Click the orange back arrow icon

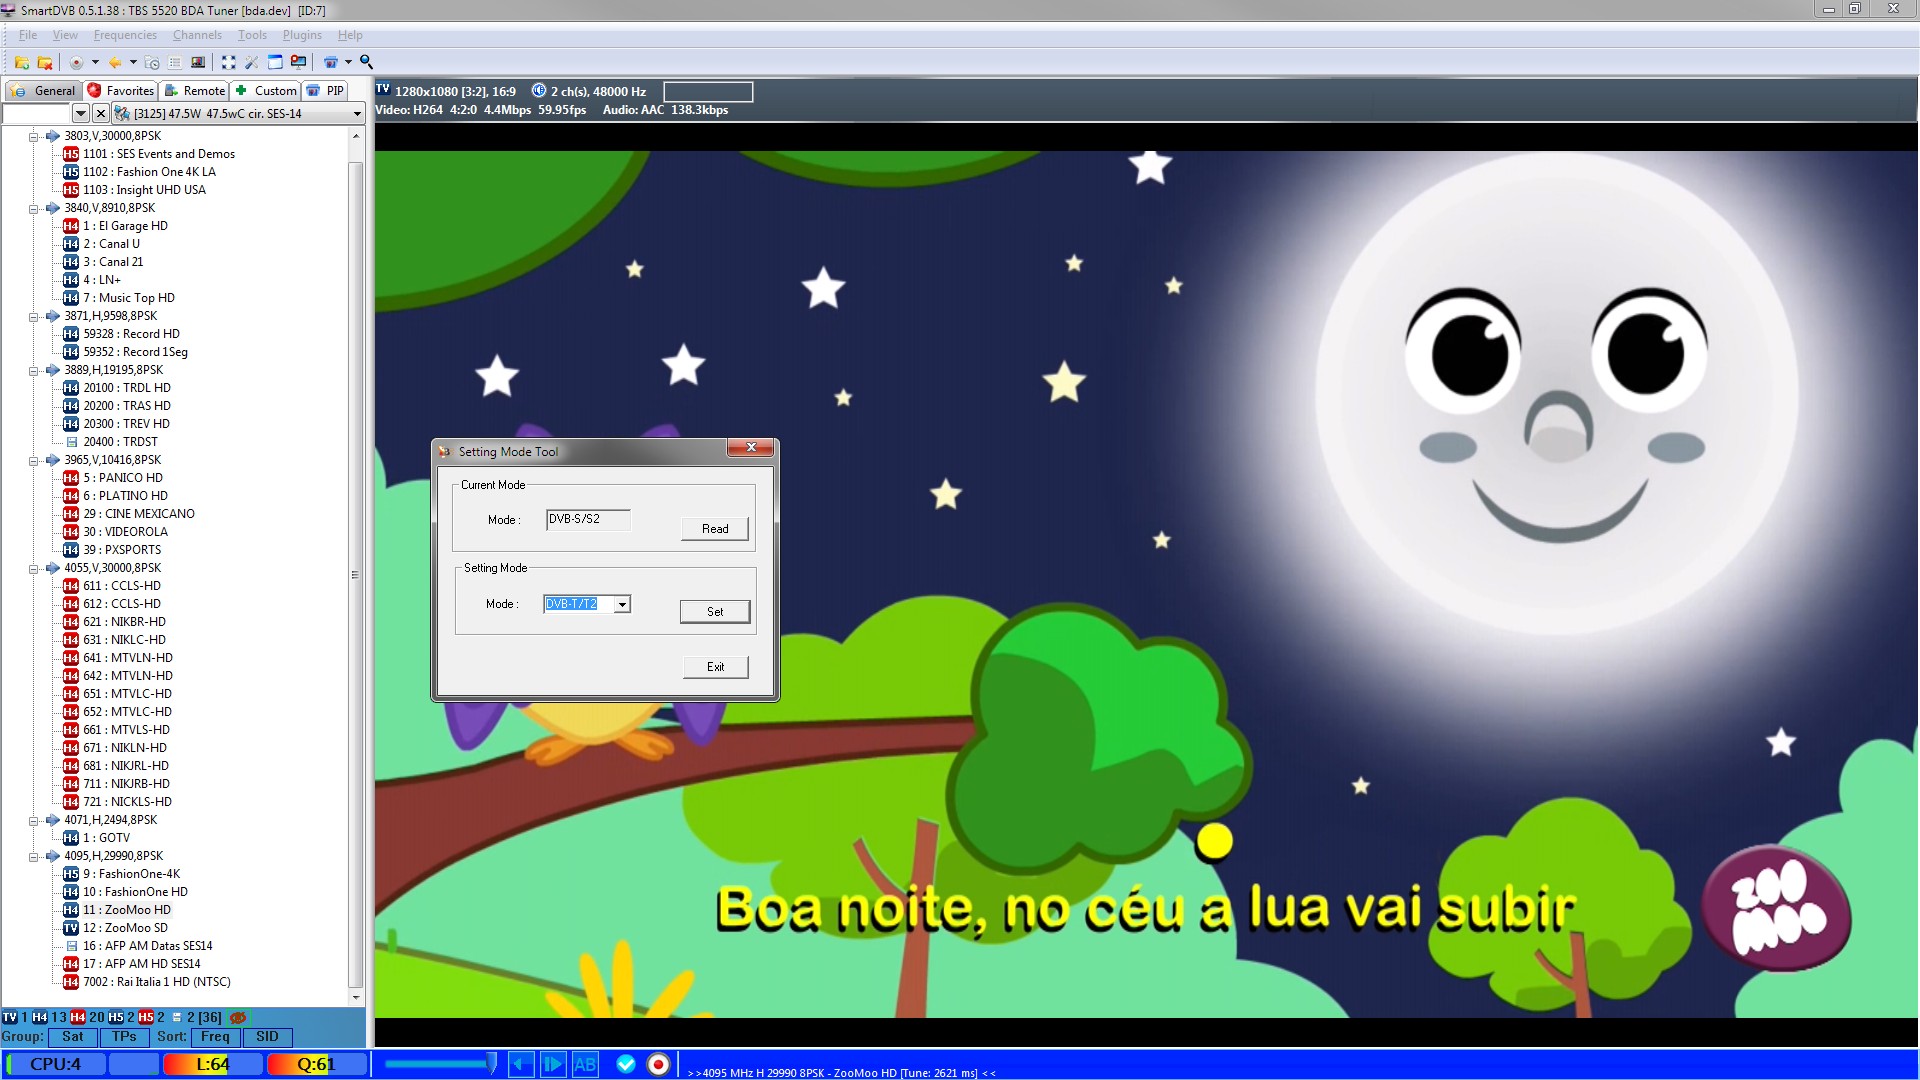[x=115, y=62]
